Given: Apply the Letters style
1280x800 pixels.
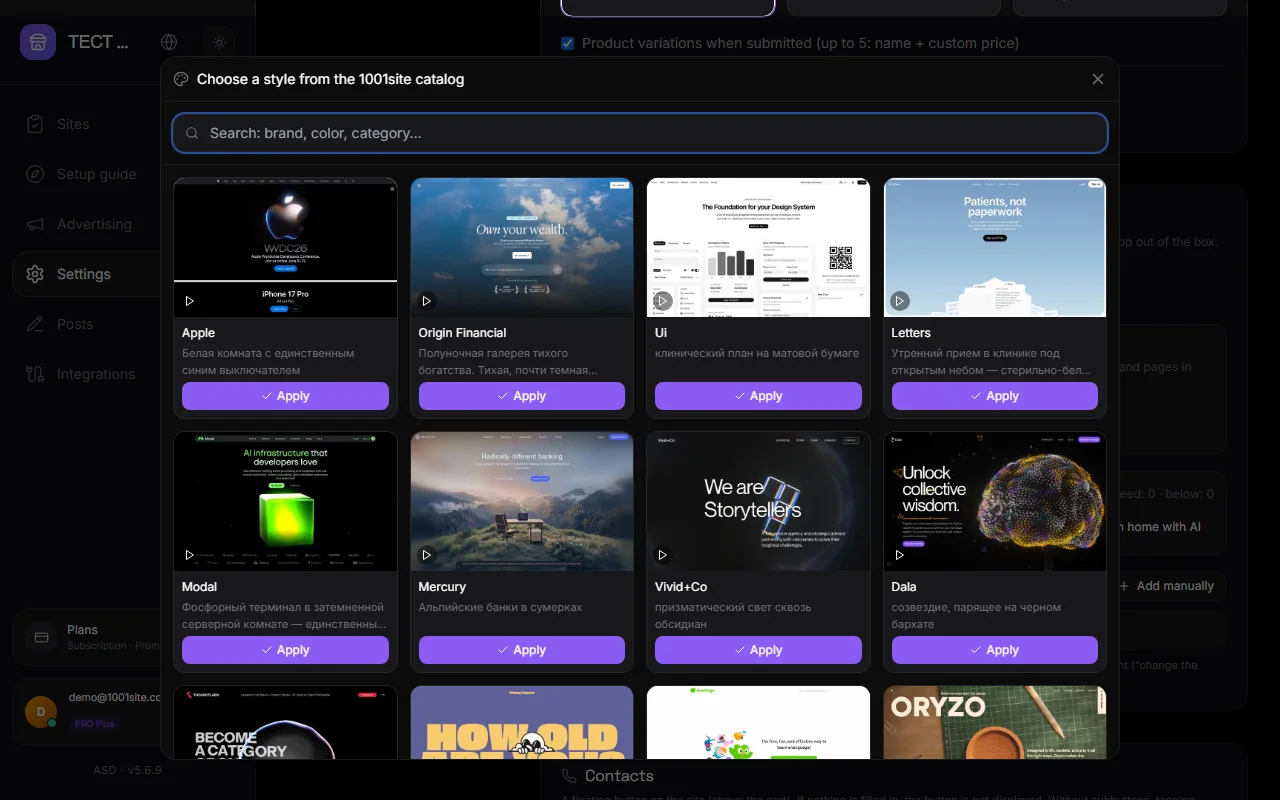Looking at the screenshot, I should tap(995, 396).
